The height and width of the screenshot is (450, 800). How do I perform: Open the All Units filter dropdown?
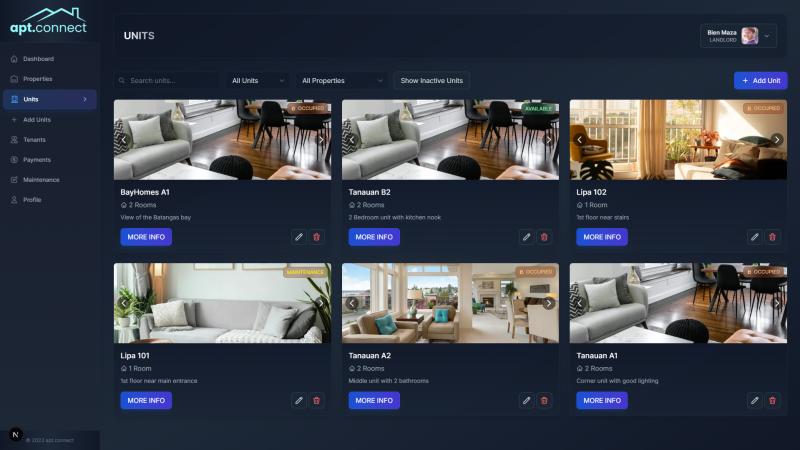[258, 81]
